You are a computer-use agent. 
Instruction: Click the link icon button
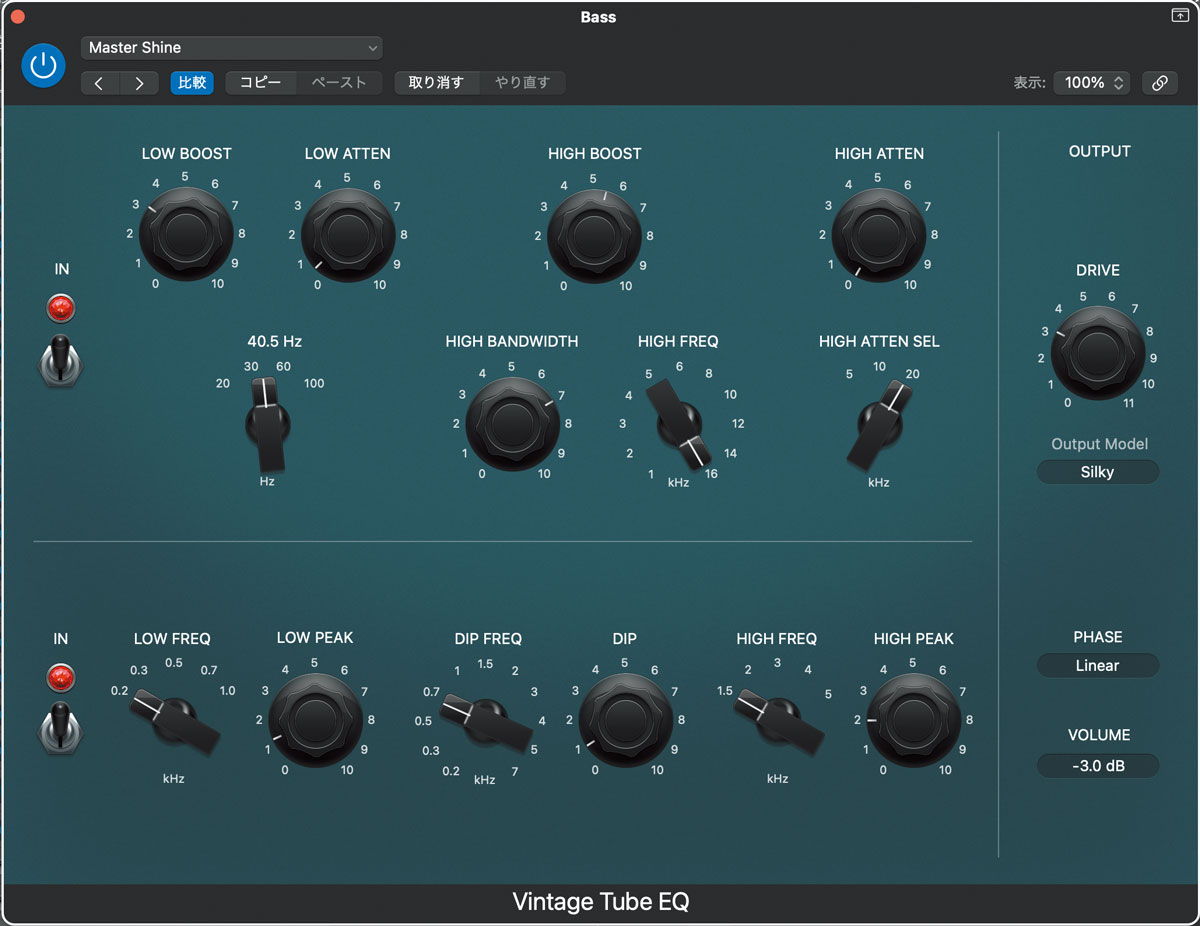(x=1159, y=83)
